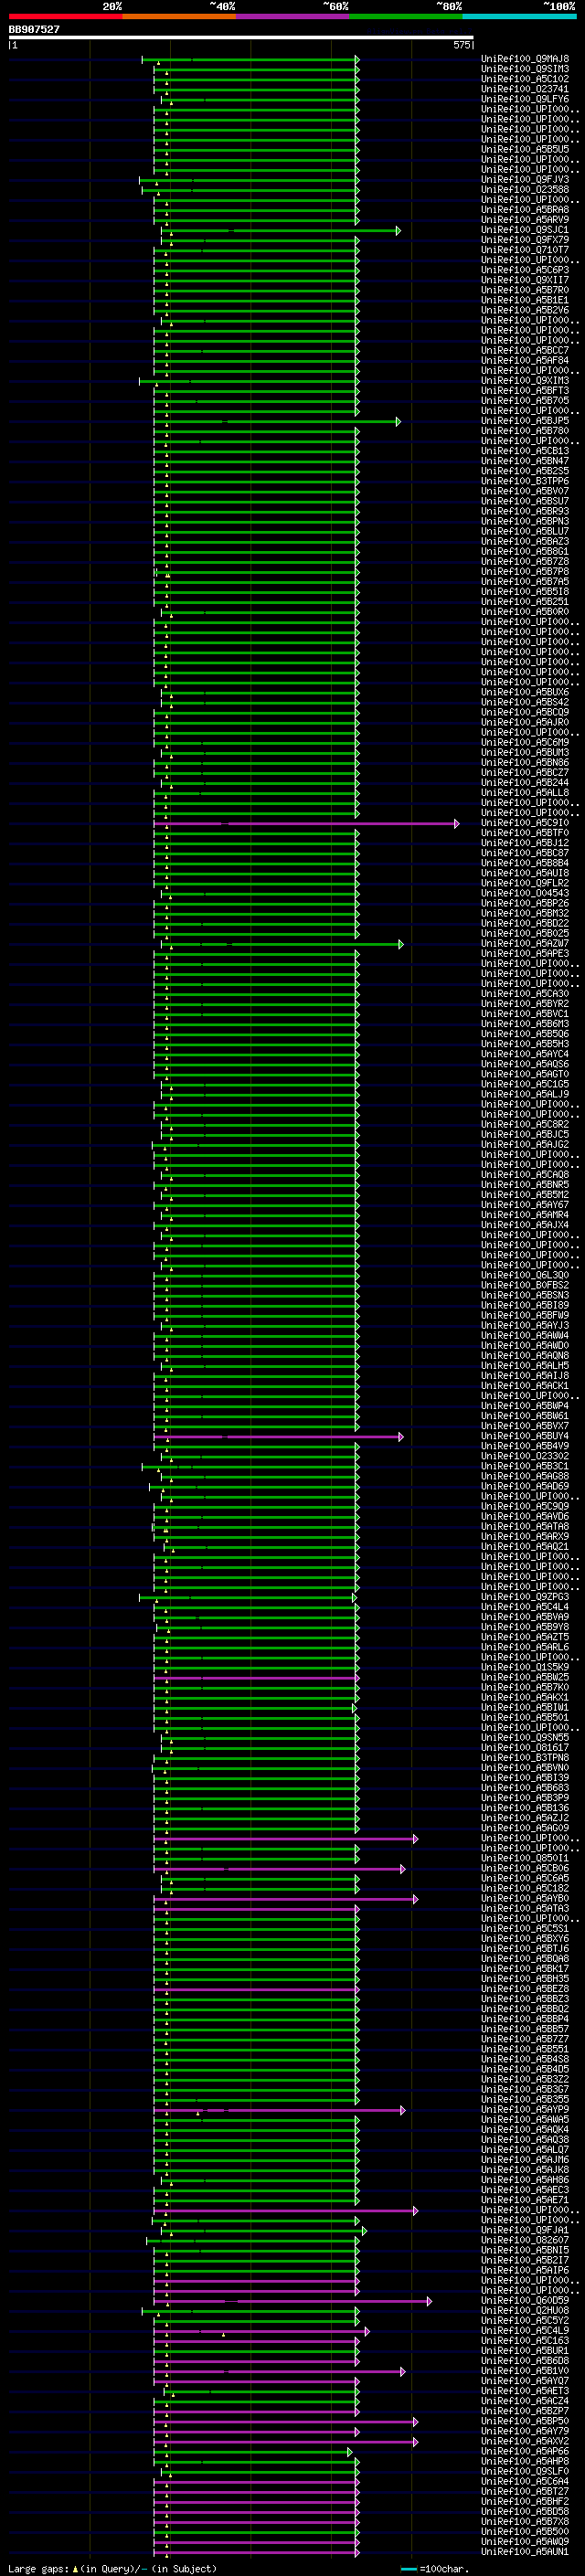The width and height of the screenshot is (585, 2576).
Task: Select the UniRef100_A5AZW7 entry
Action: pyautogui.click(x=525, y=943)
